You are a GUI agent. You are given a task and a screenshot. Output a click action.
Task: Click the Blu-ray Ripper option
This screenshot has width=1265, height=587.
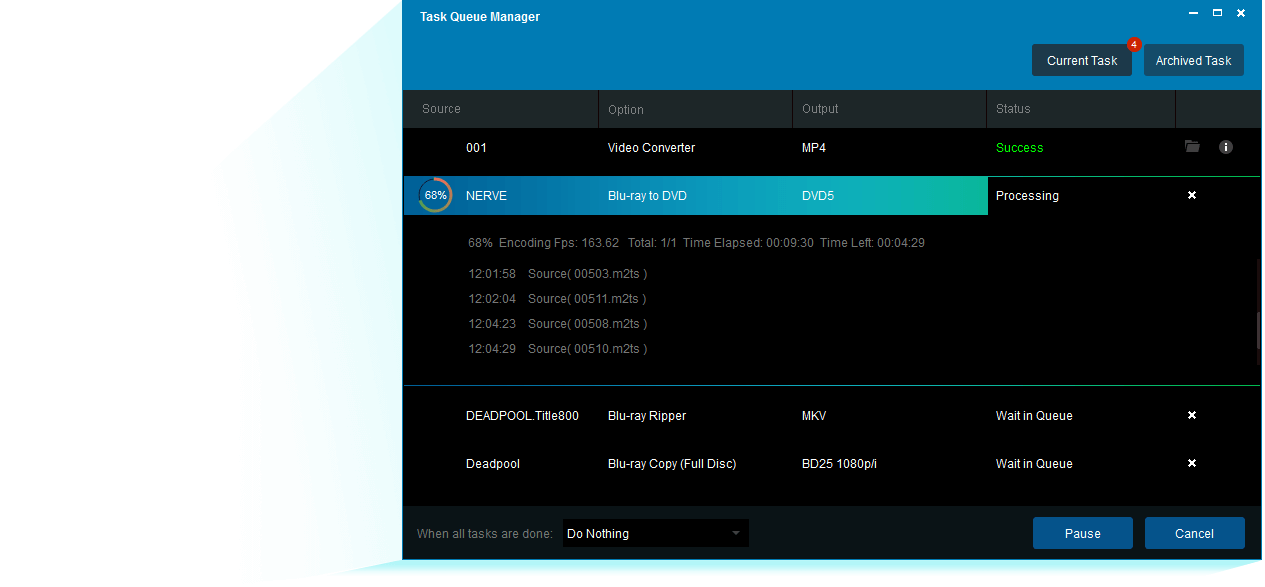[647, 416]
